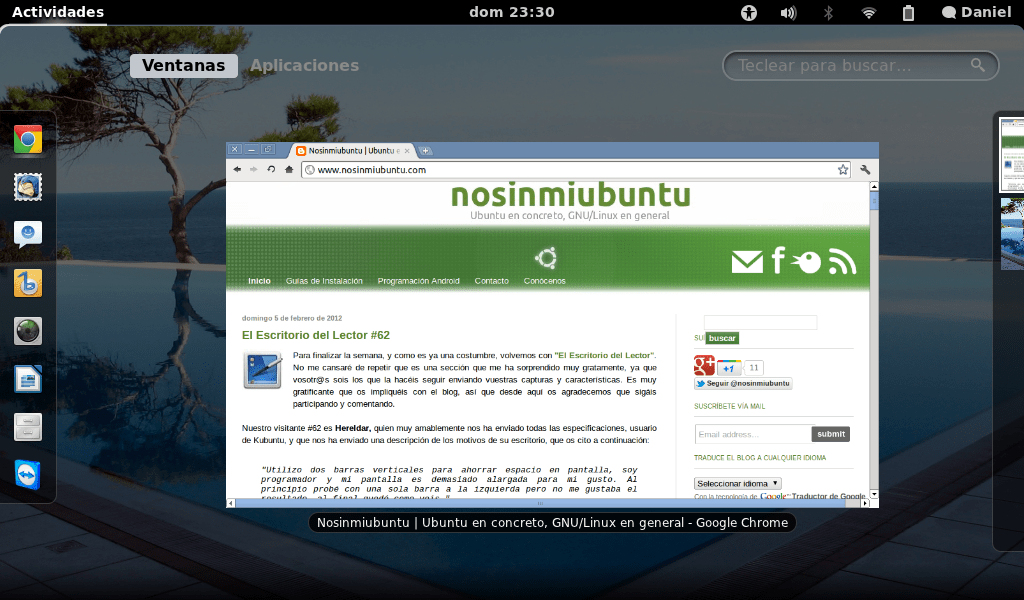This screenshot has width=1024, height=600.
Task: Open the document writer icon in dash
Action: pos(28,379)
